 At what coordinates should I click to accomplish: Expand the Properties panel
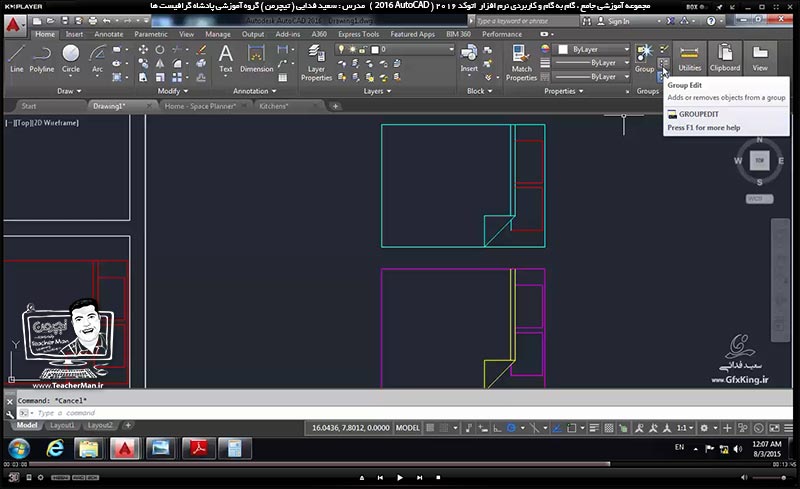pos(563,91)
